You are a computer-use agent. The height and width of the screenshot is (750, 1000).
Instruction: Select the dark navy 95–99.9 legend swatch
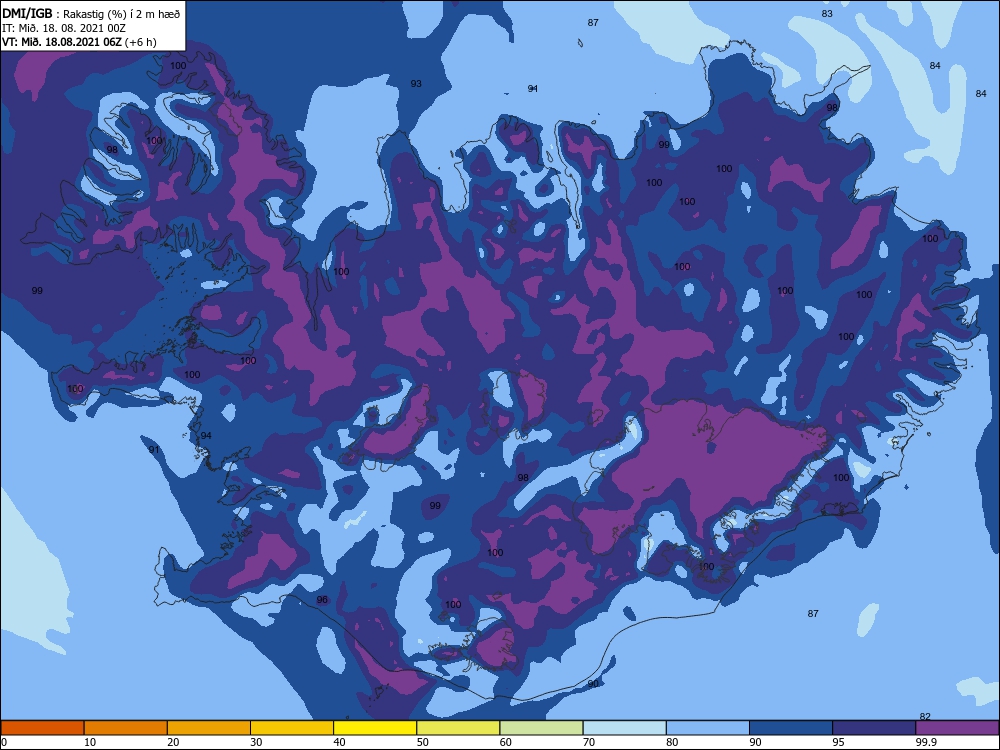tap(874, 728)
